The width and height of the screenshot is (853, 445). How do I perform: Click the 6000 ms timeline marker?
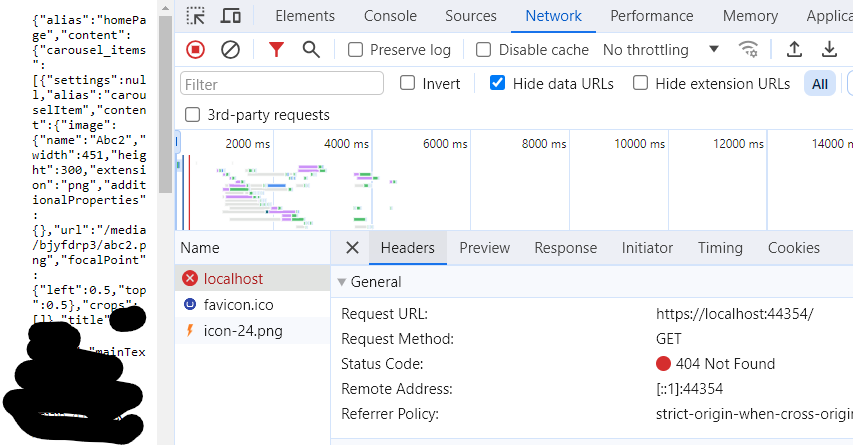[445, 144]
